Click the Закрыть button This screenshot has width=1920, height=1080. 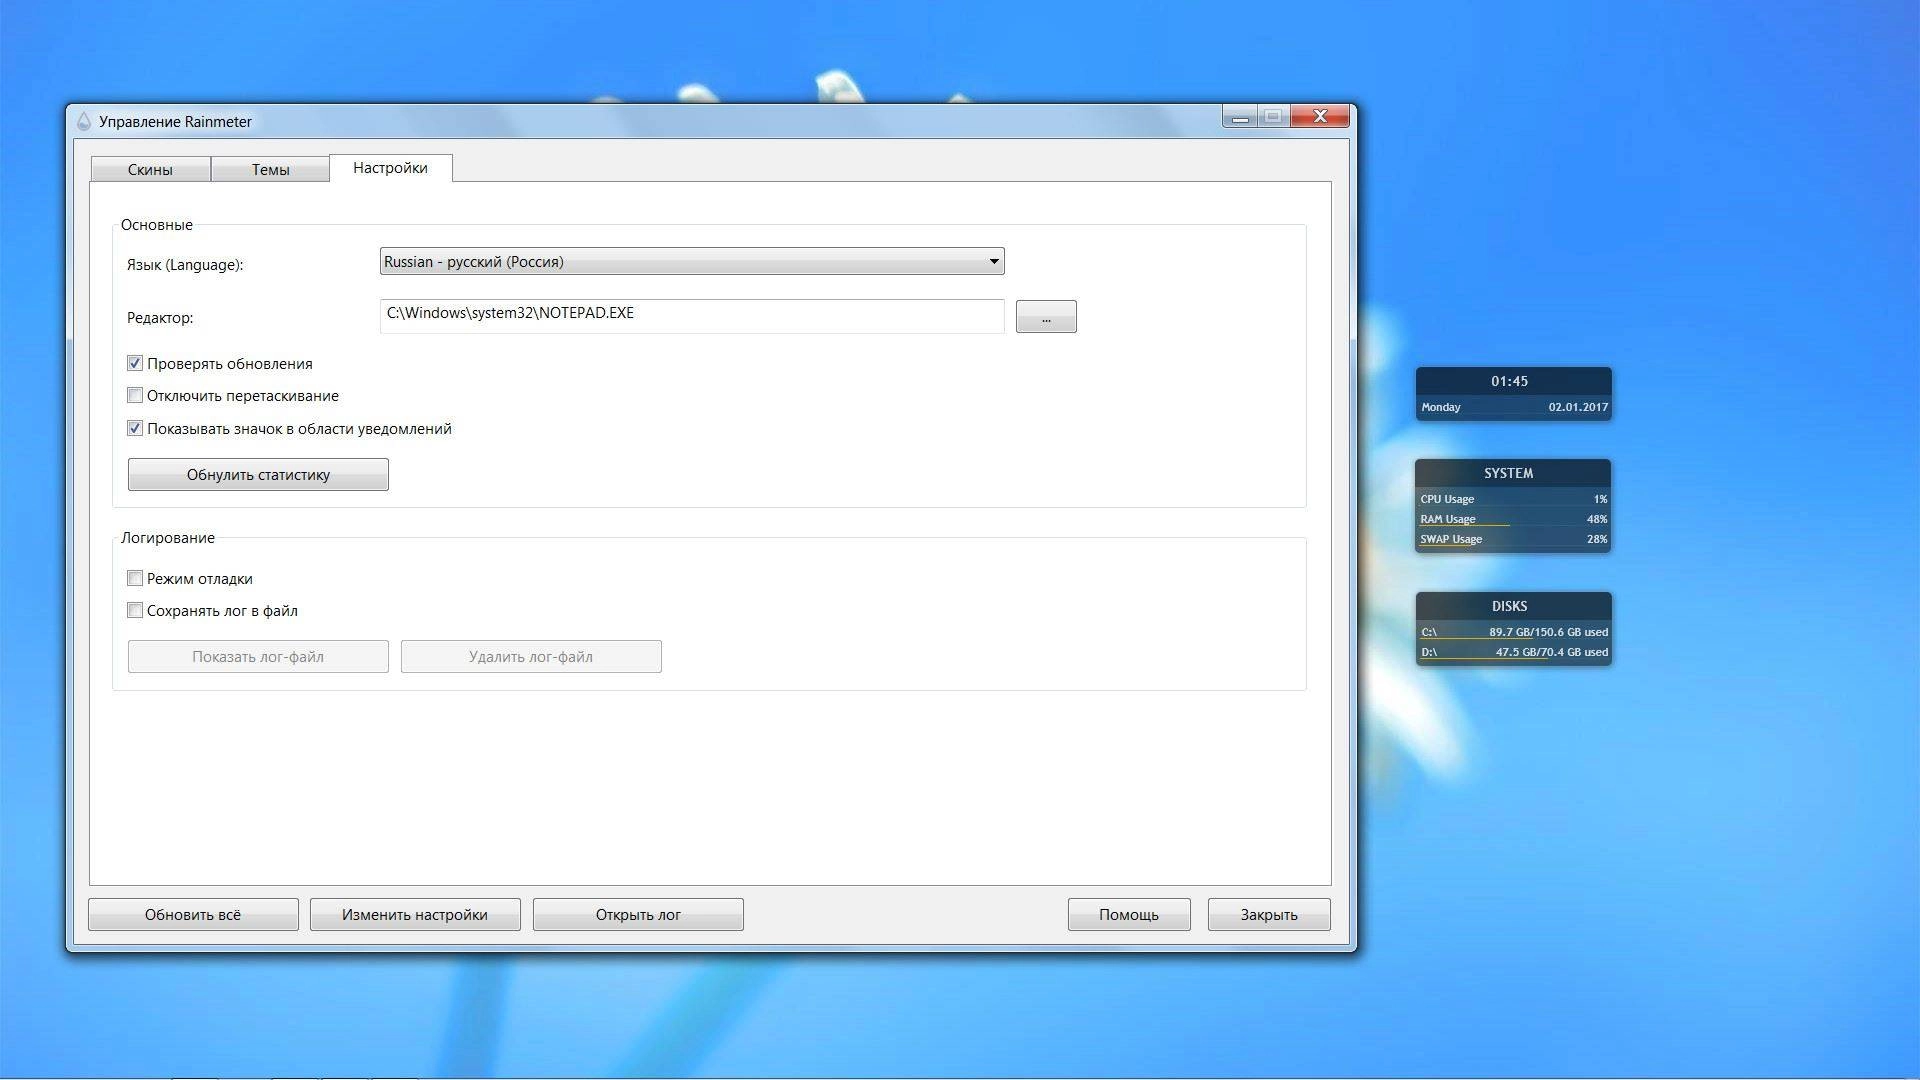(x=1269, y=914)
